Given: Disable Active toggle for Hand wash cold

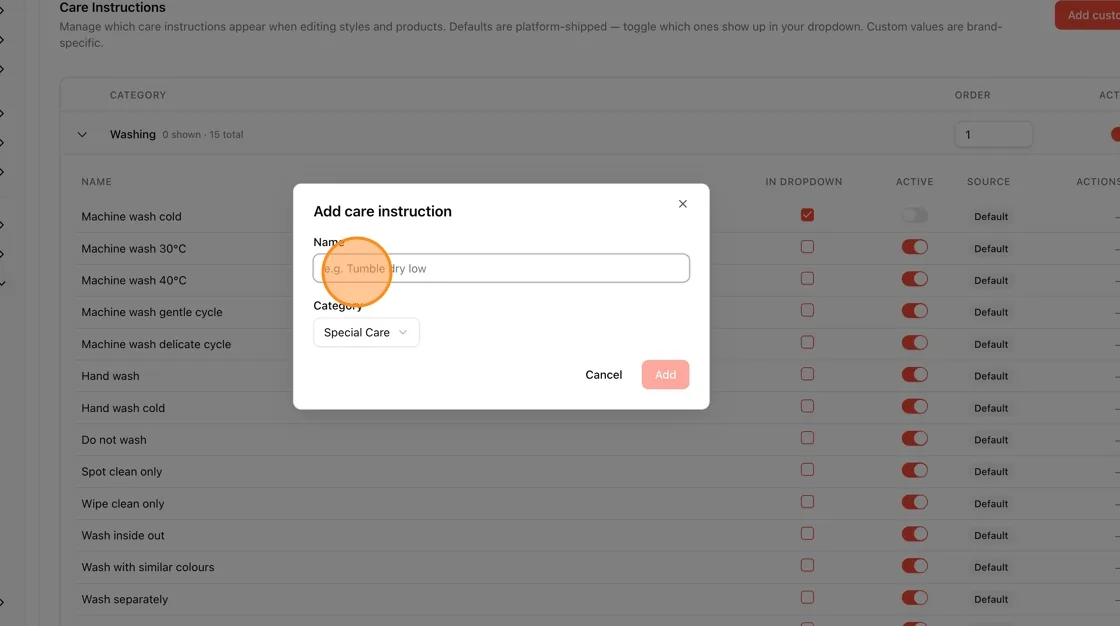Looking at the screenshot, I should click(x=914, y=407).
